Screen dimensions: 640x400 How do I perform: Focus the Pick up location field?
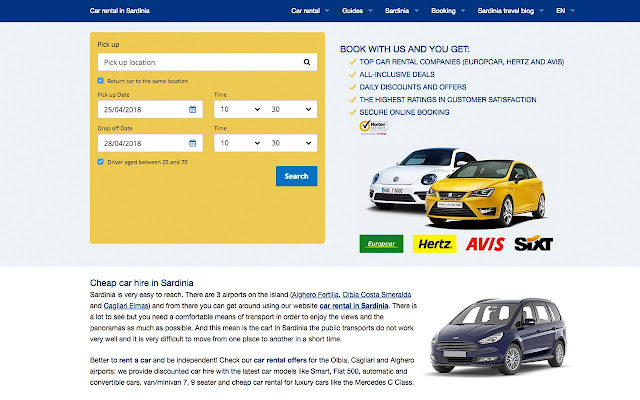[207, 62]
